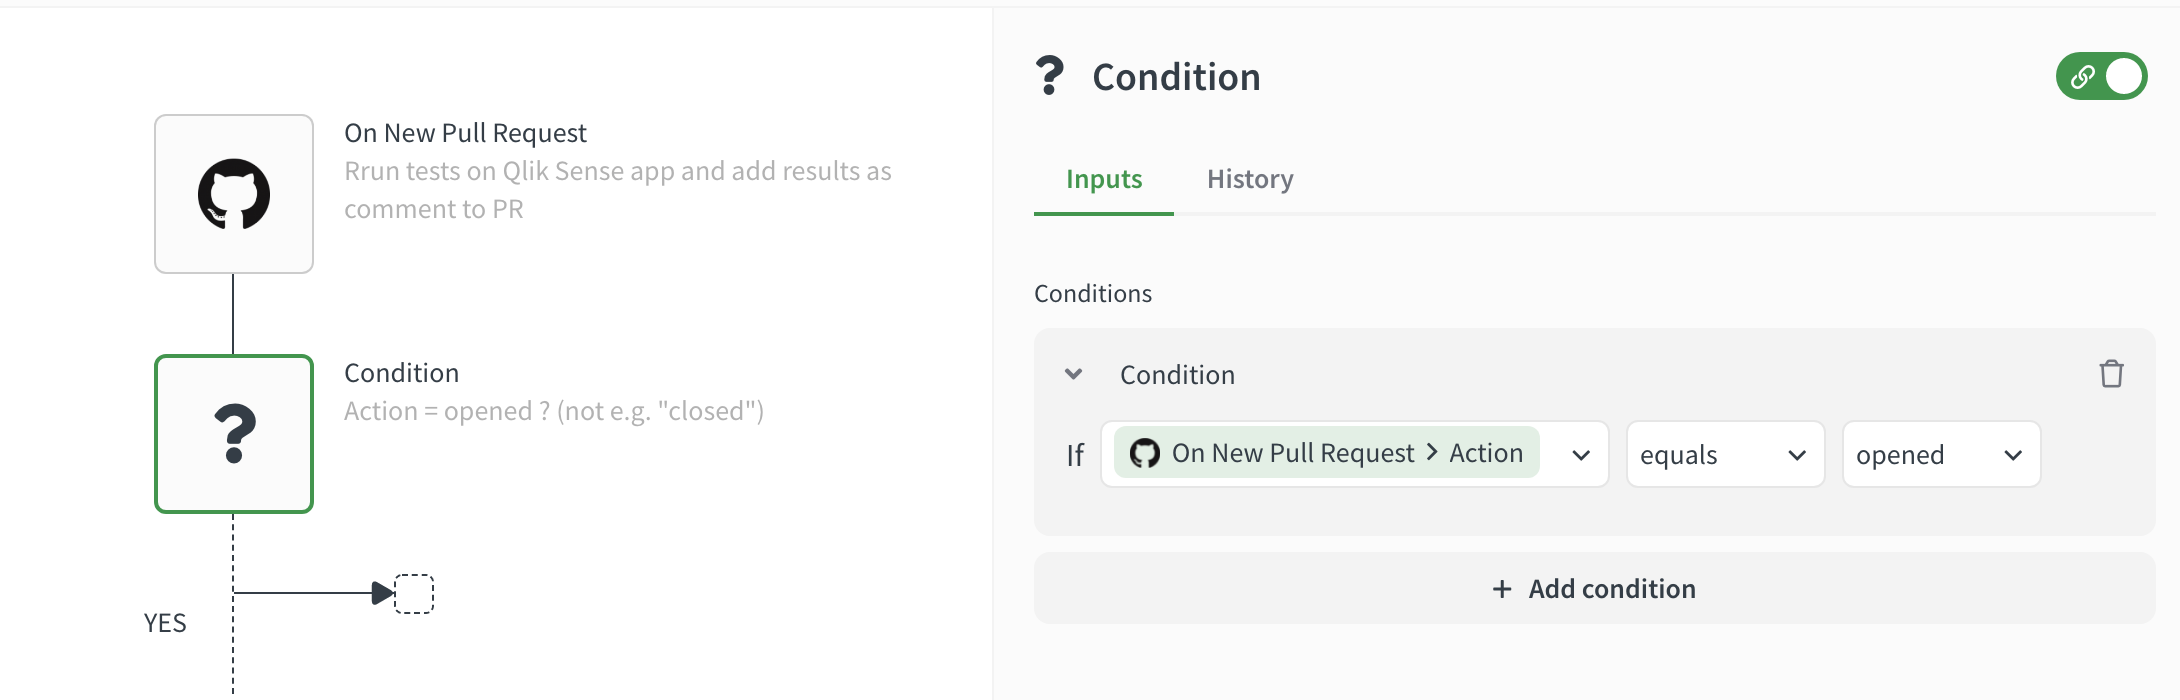The width and height of the screenshot is (2180, 700).
Task: Click the question mark icon beside the Condition panel title
Action: click(x=1048, y=75)
